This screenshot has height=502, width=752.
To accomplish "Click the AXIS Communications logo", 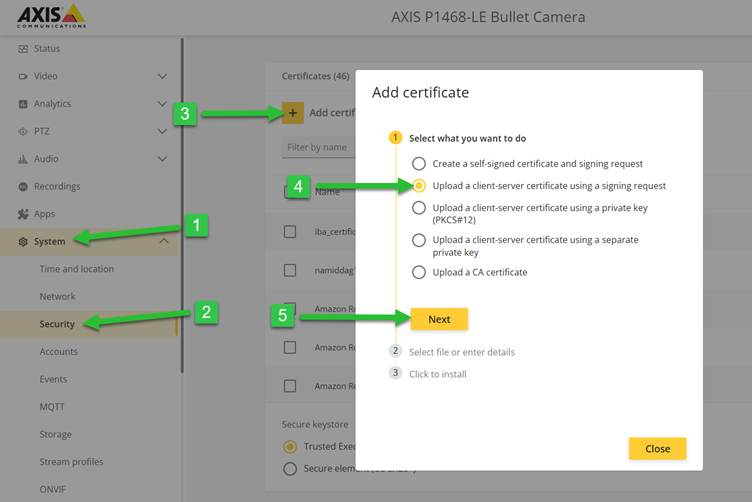I will click(x=52, y=16).
